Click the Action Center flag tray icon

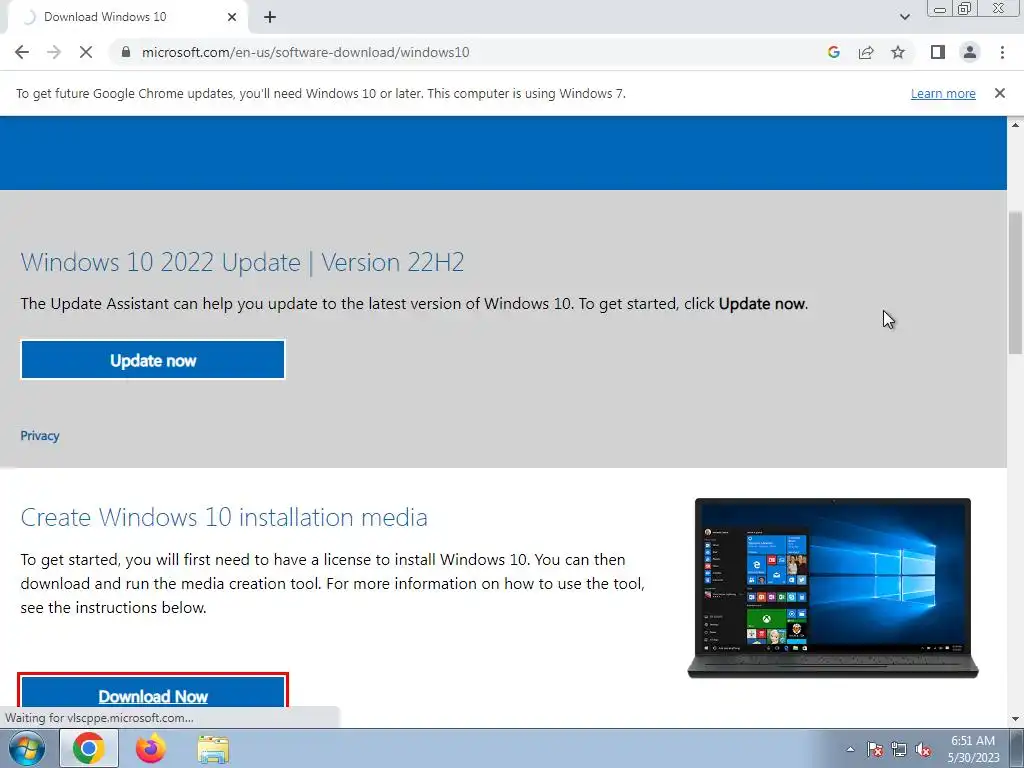pos(875,749)
